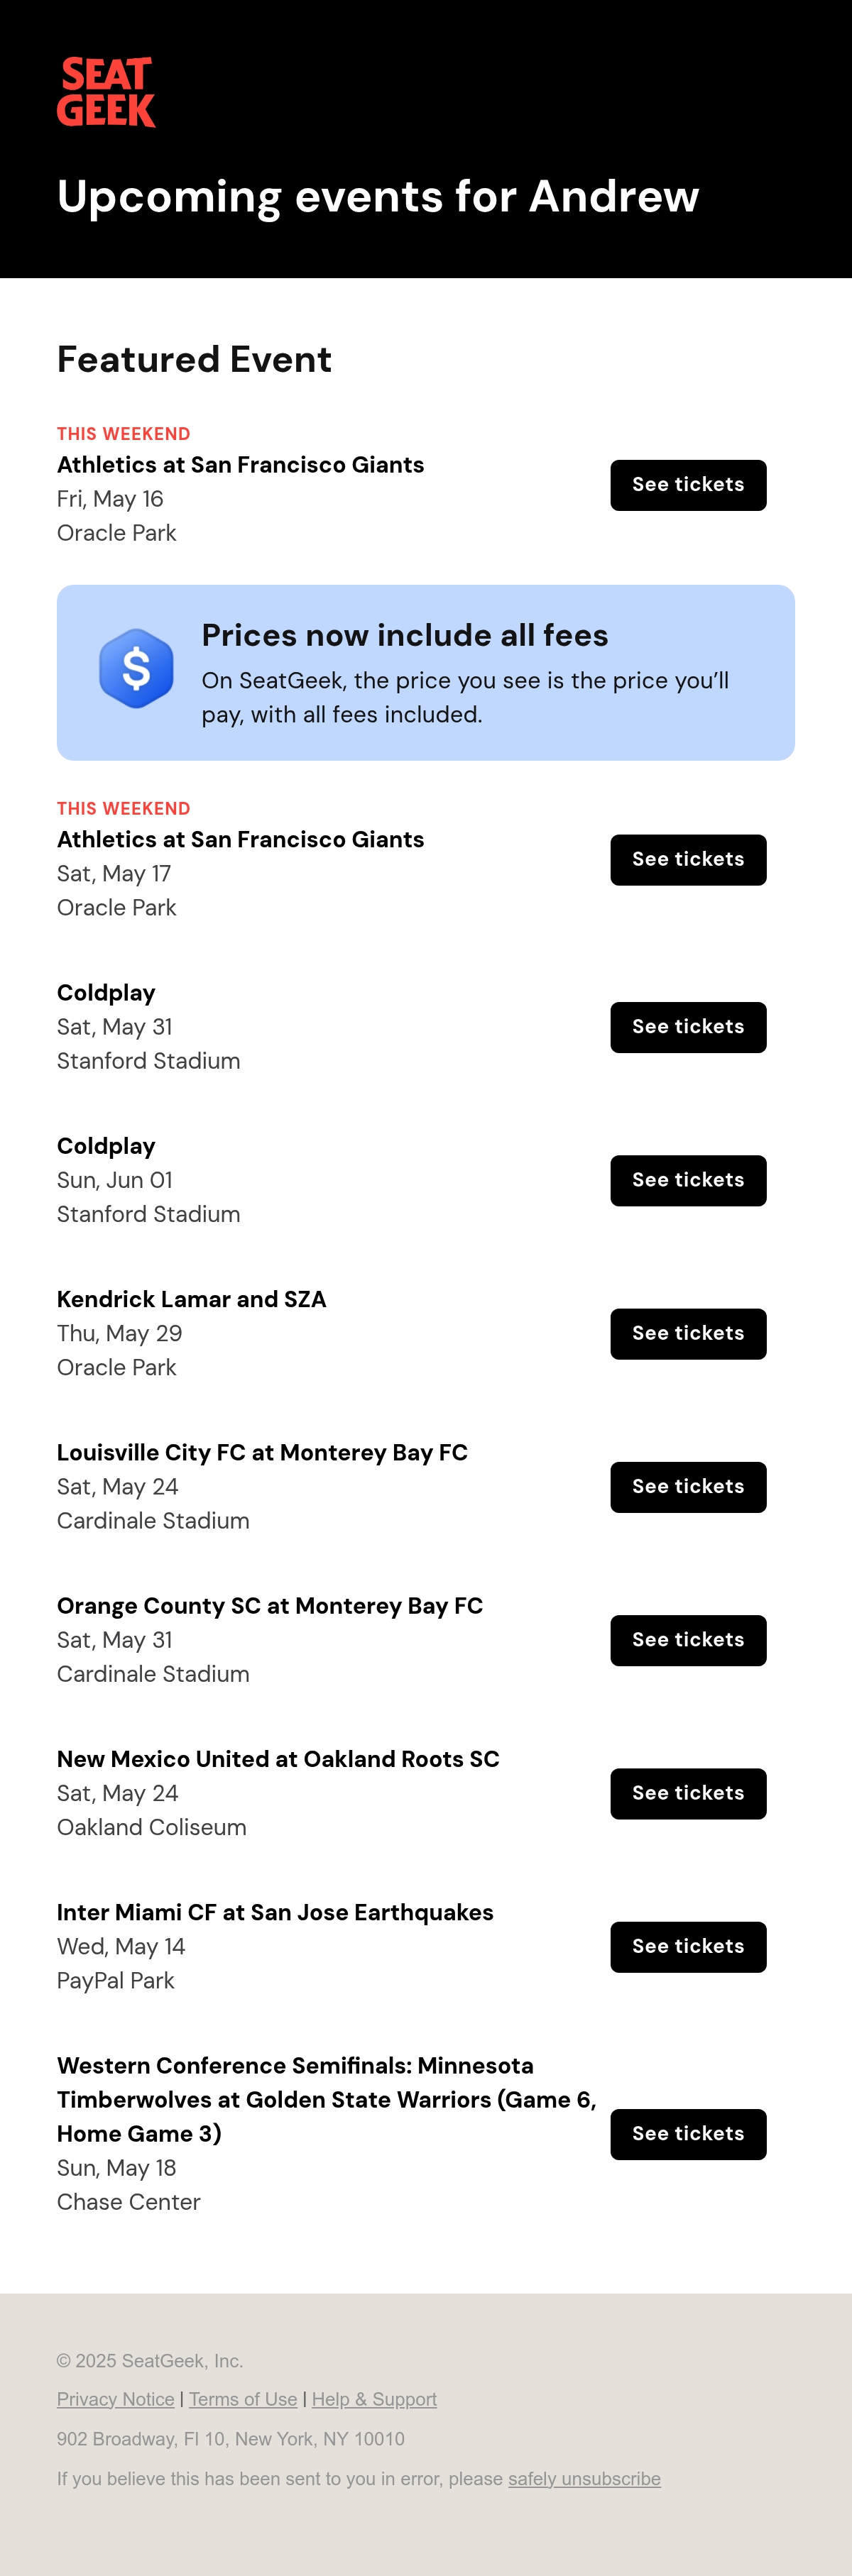See tickets for Inter Miami CF match
Screen dimensions: 852x2576
[688, 1947]
